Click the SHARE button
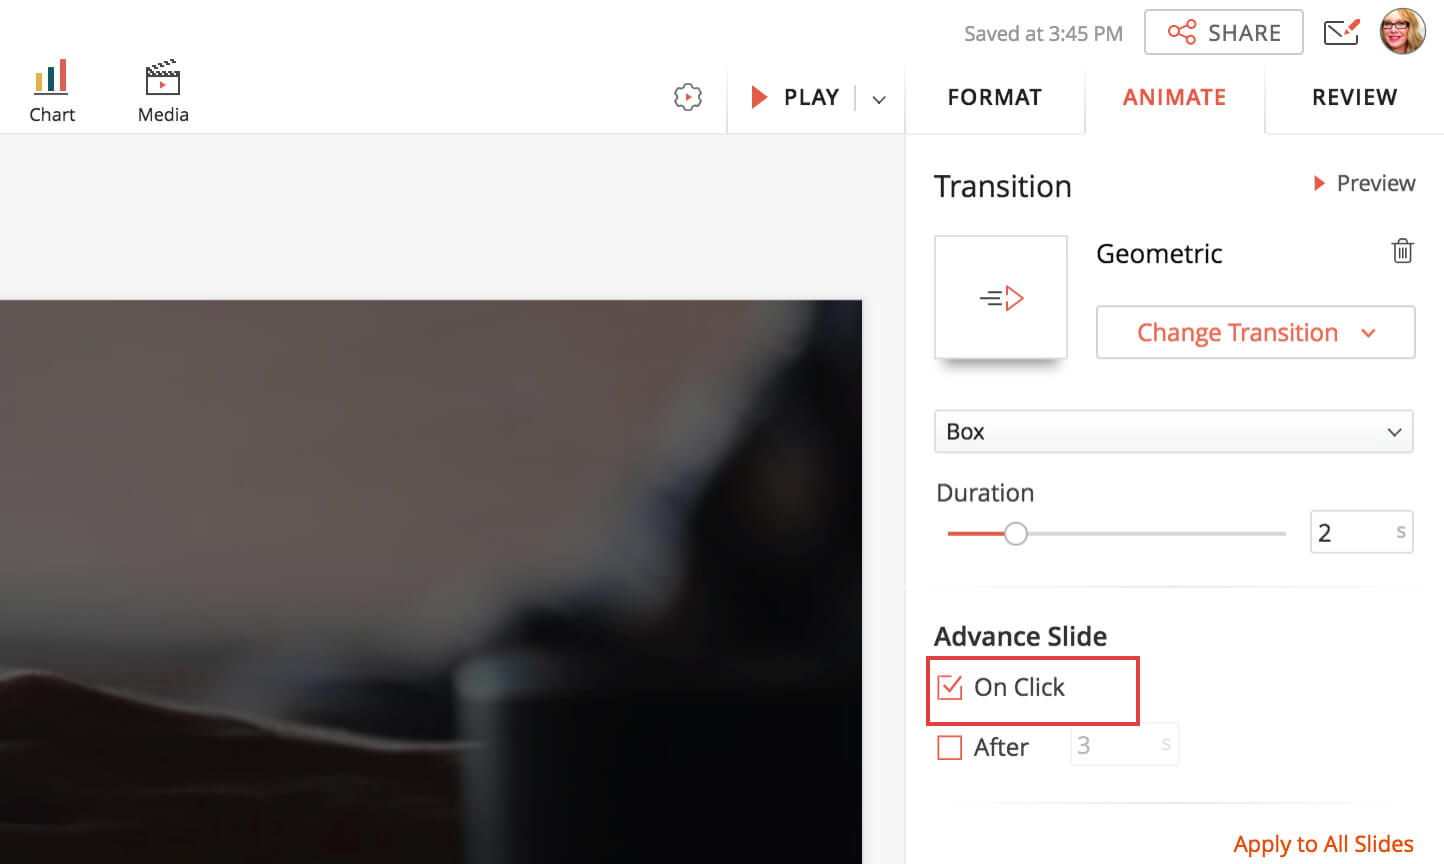Viewport: 1444px width, 864px height. point(1223,33)
